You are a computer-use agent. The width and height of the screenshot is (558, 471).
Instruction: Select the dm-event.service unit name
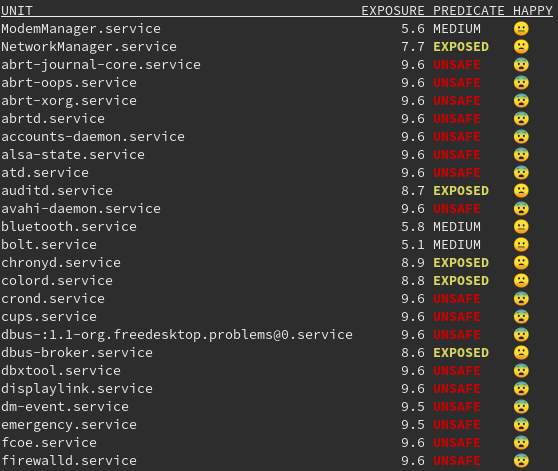65,407
